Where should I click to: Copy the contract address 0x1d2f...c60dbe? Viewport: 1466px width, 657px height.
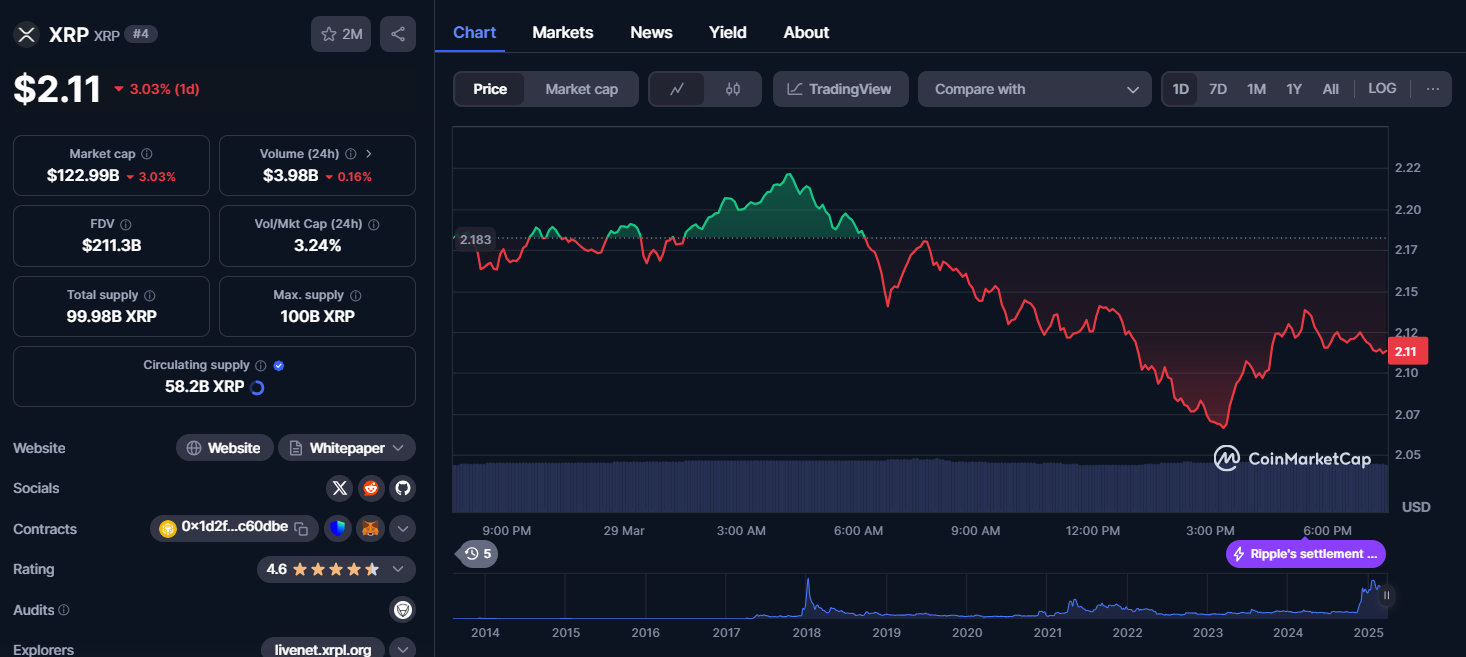tap(301, 528)
